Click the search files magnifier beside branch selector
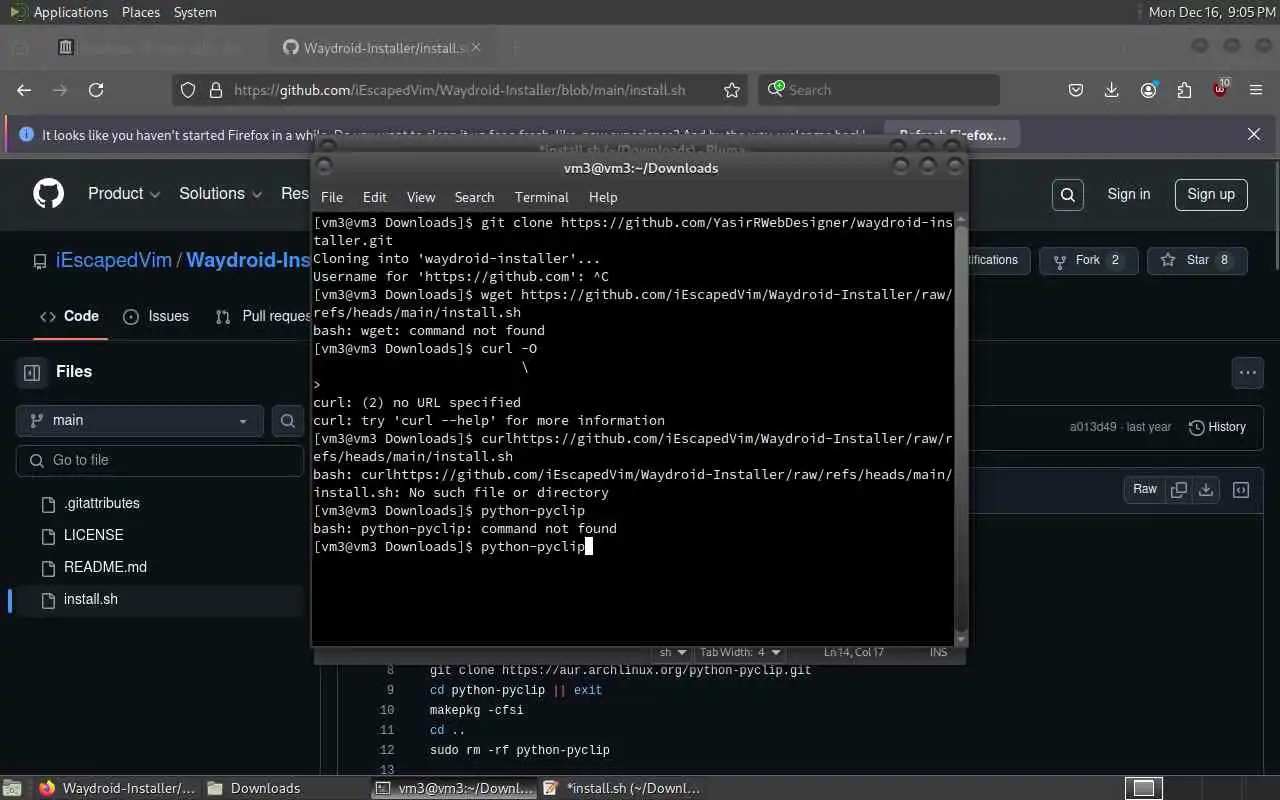The height and width of the screenshot is (800, 1280). point(288,421)
